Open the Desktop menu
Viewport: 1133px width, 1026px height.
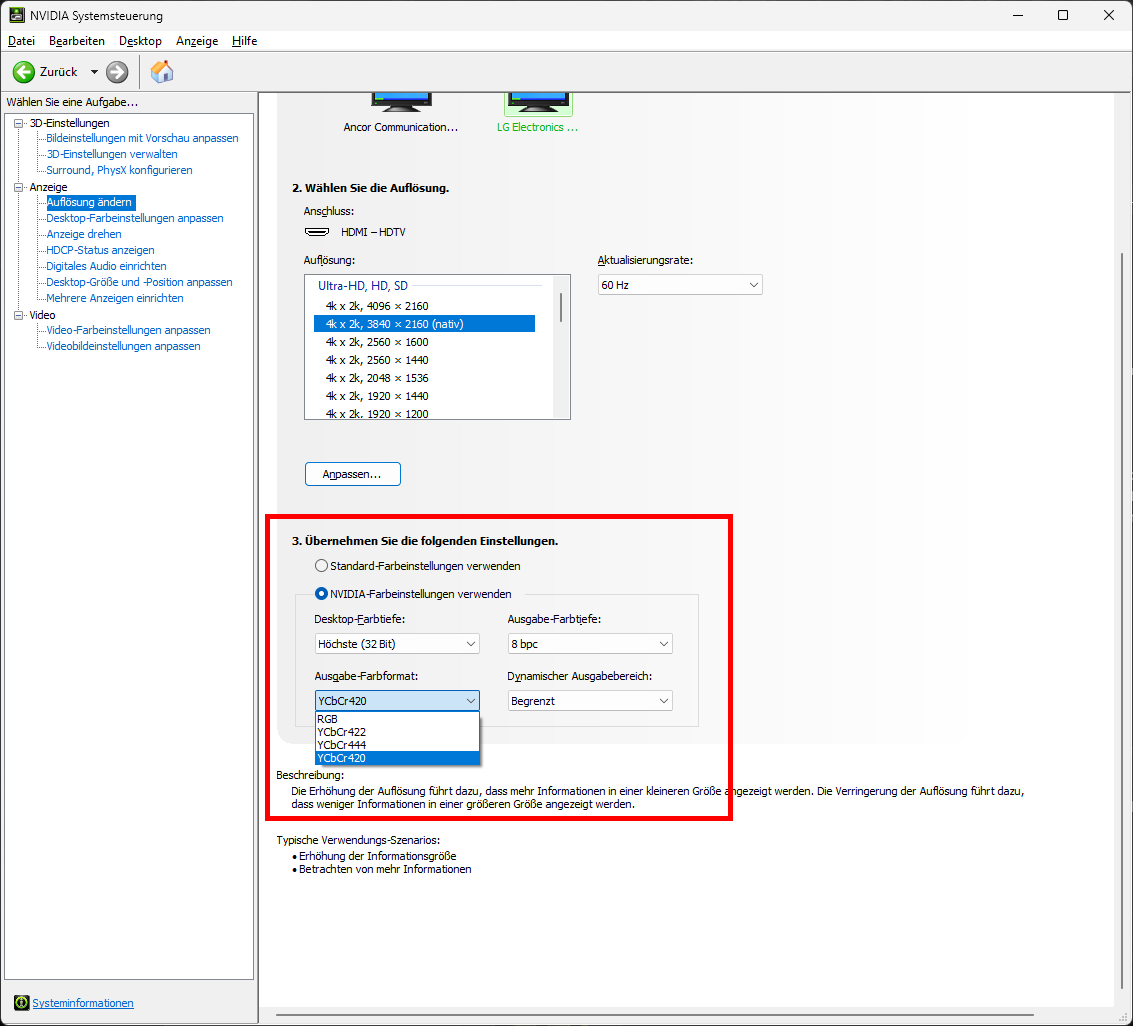140,41
